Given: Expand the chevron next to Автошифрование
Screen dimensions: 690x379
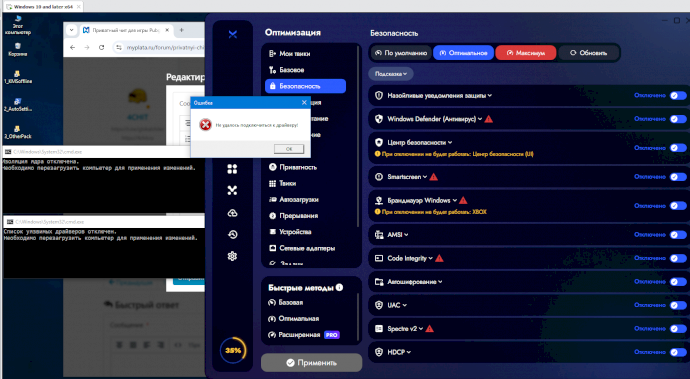Looking at the screenshot, I should pos(440,282).
